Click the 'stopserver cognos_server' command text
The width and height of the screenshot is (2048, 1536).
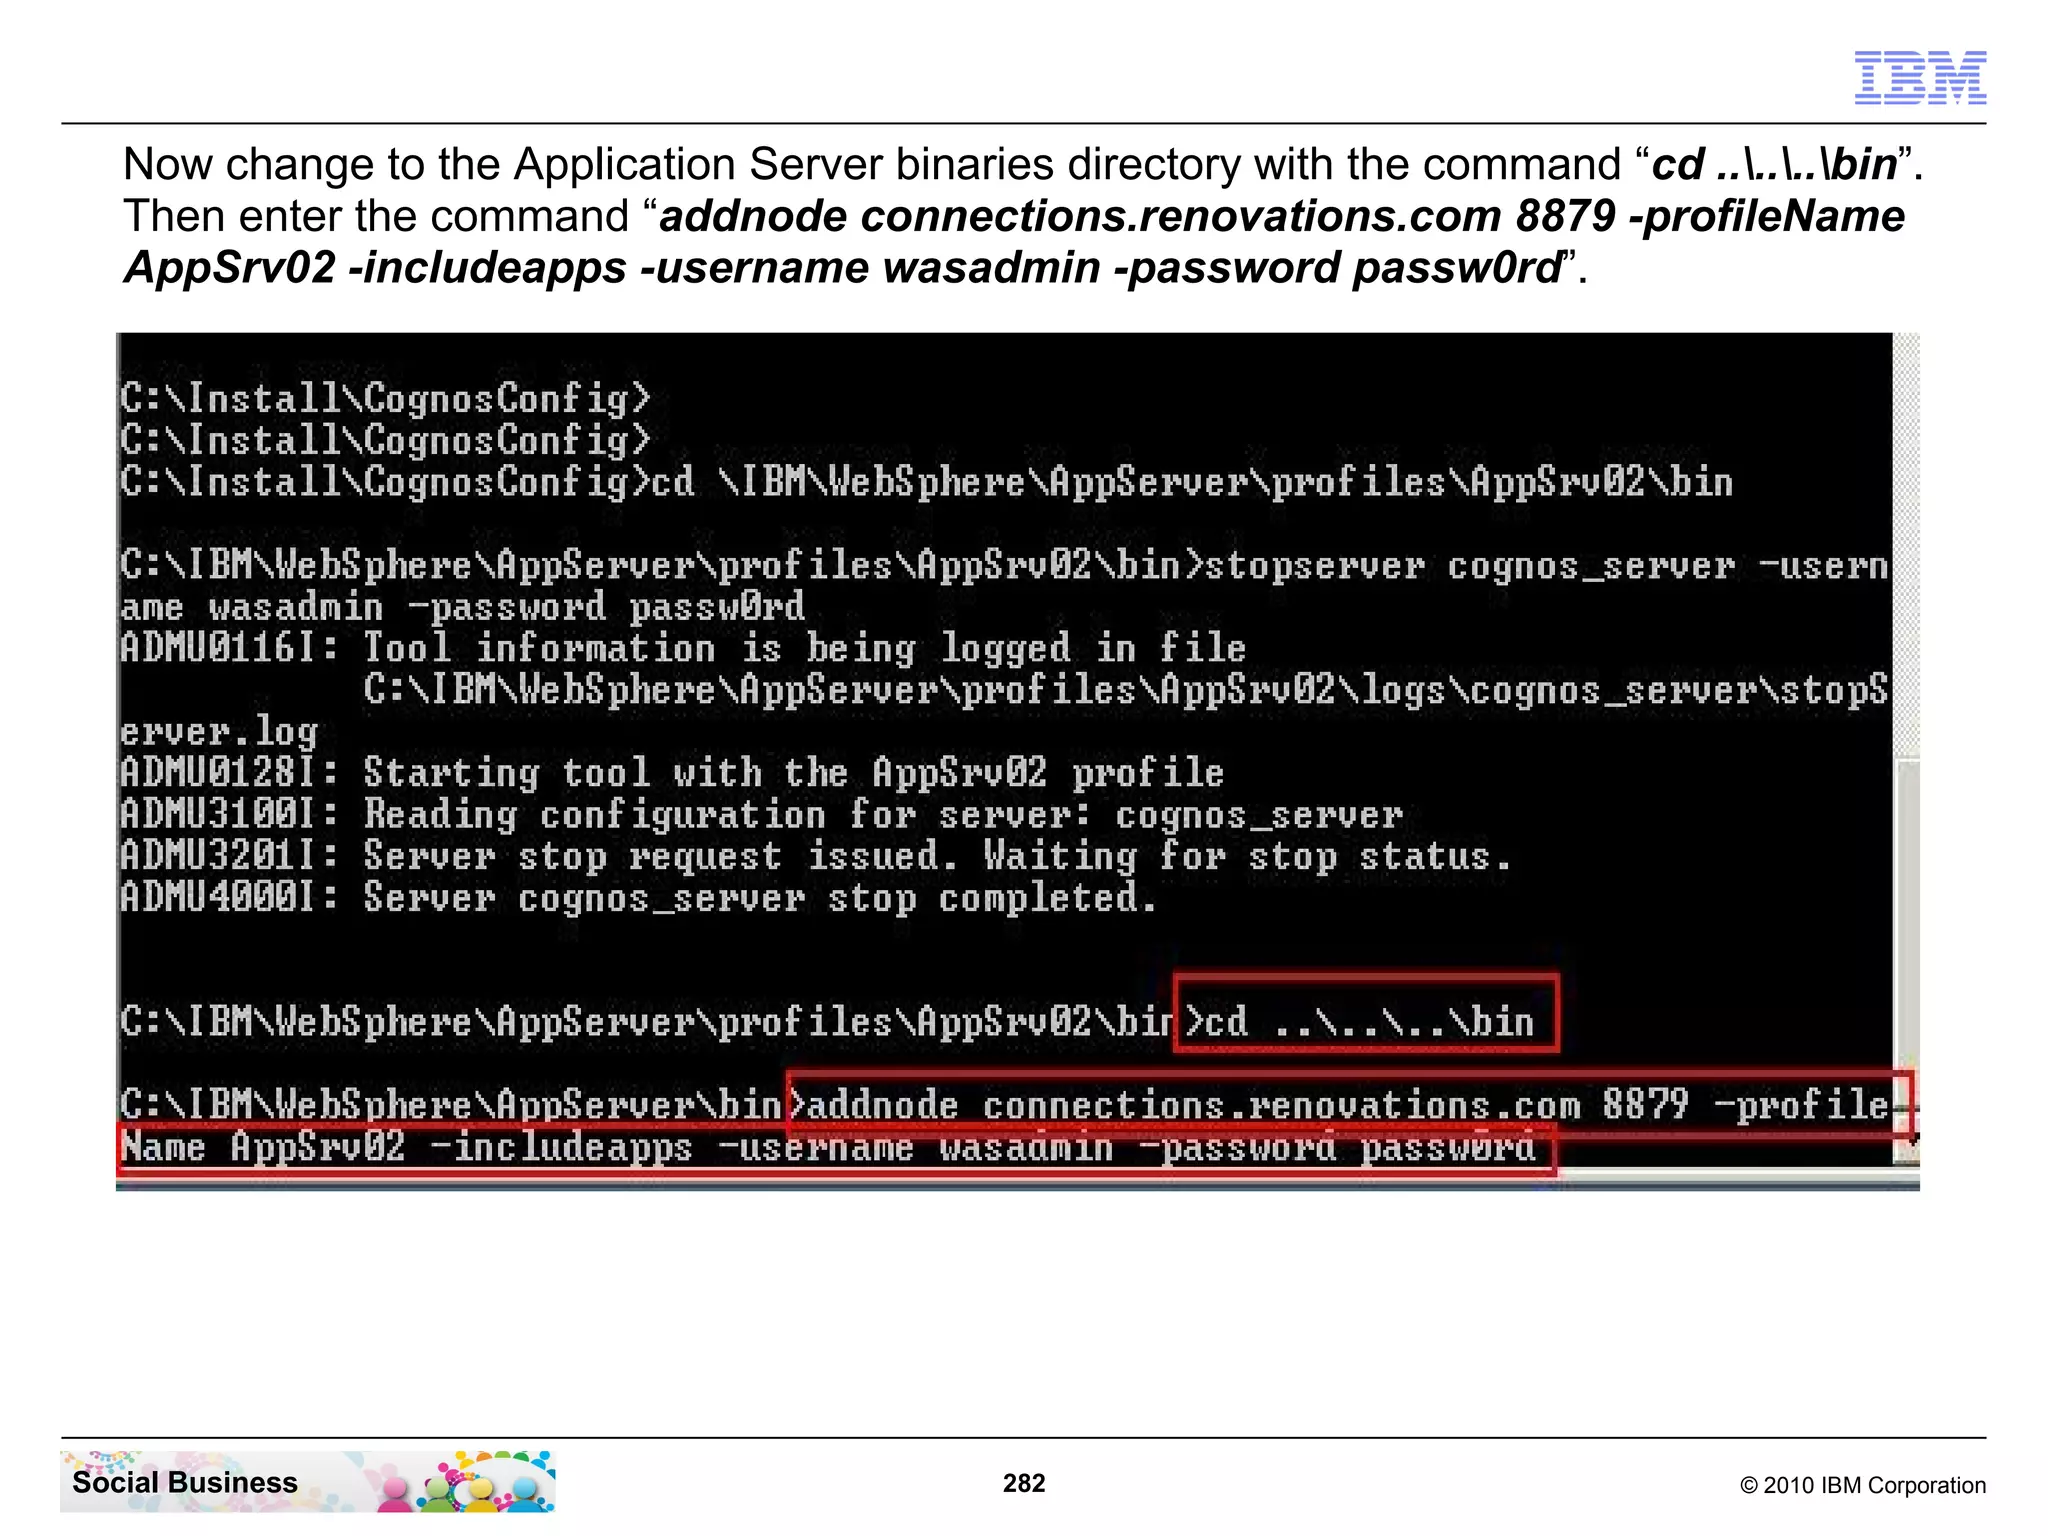click(1470, 566)
